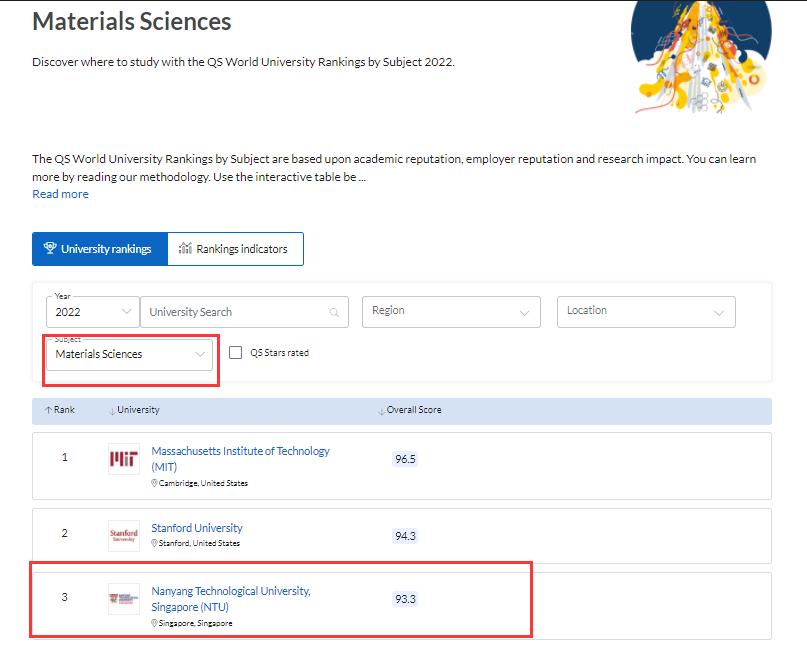Click the Nanyang Technological University logo

pos(124,599)
